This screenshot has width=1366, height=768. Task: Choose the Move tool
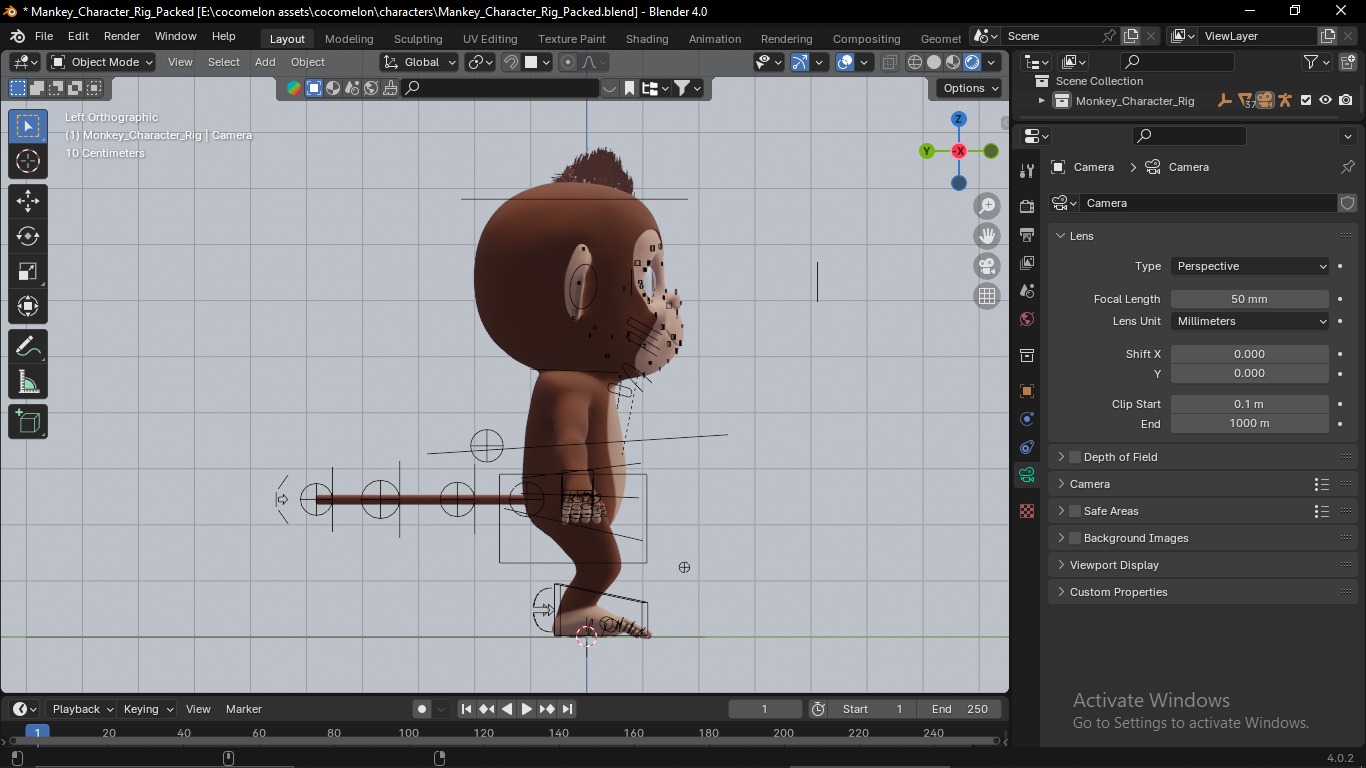(x=28, y=201)
